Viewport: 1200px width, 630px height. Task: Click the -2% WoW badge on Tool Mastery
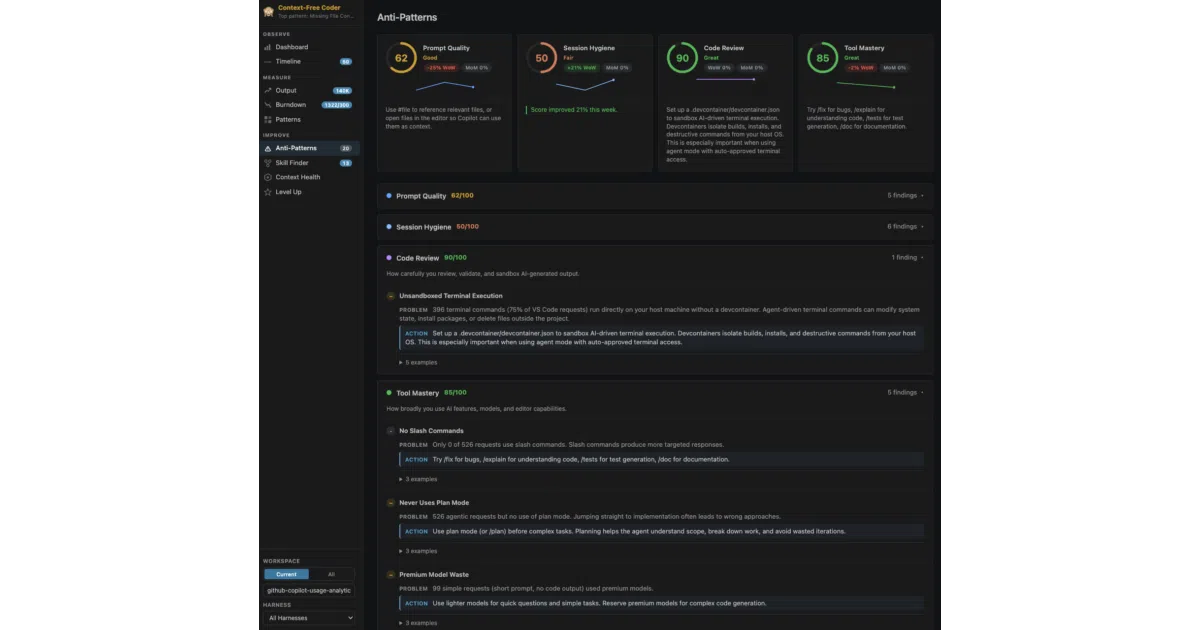[x=860, y=68]
